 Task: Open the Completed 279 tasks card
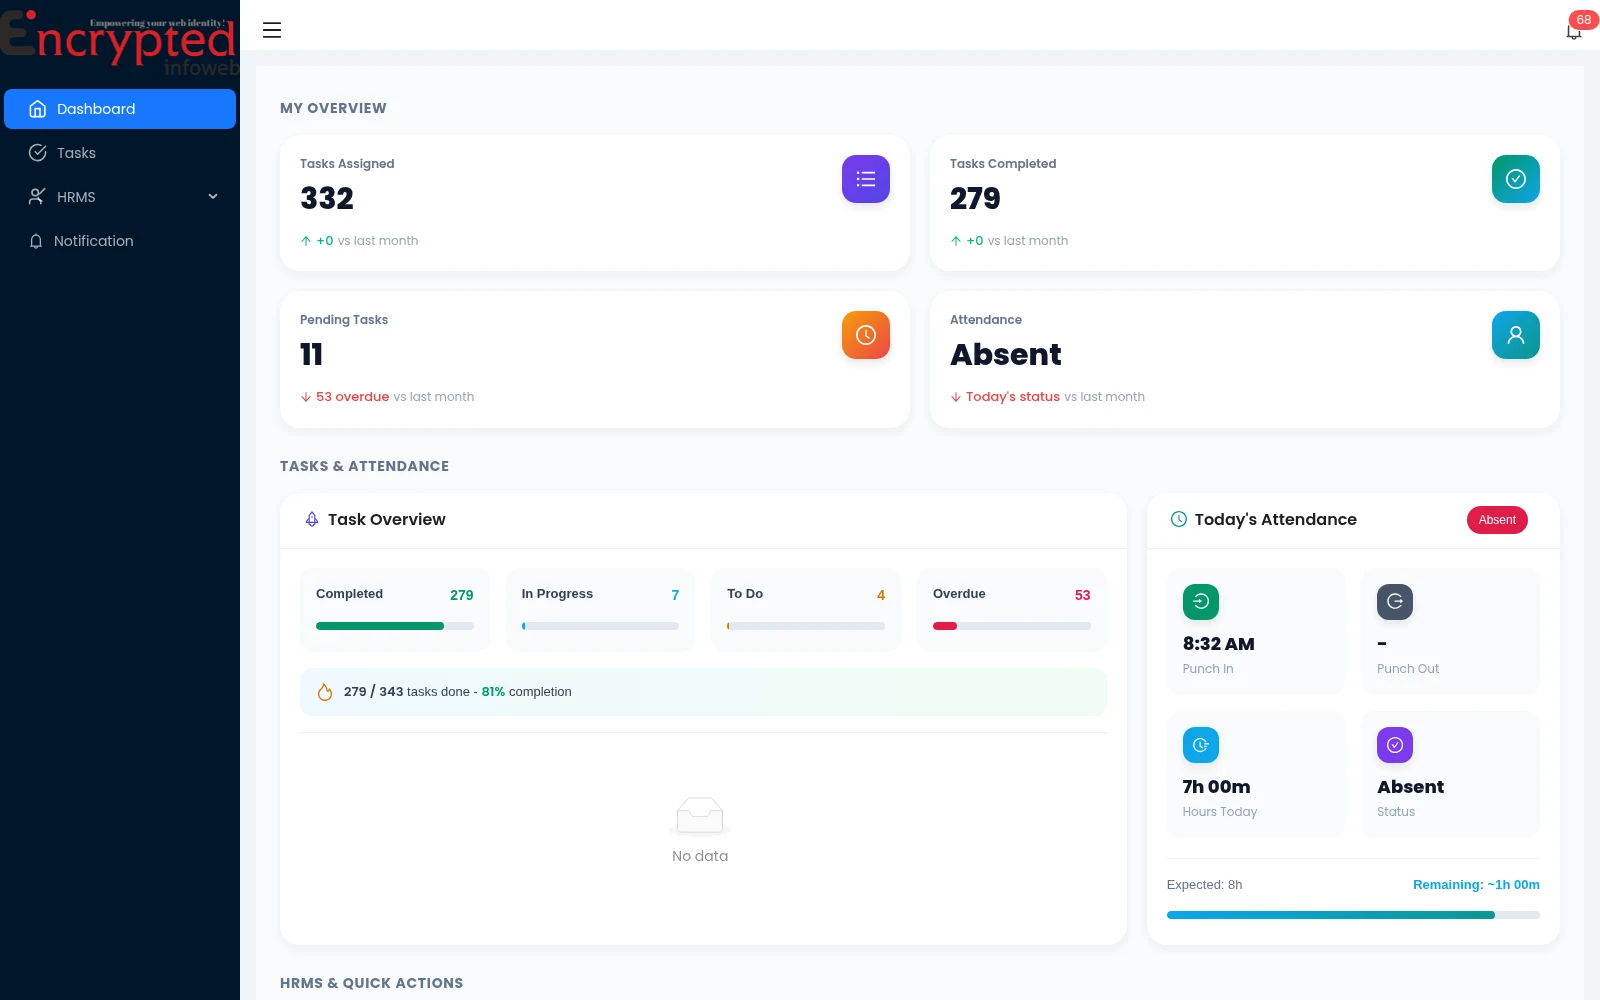395,610
